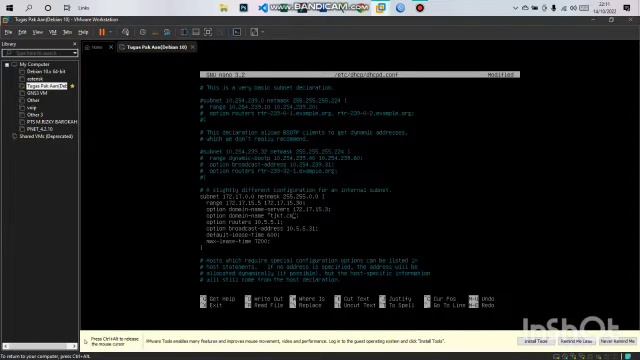Select the Other VM entry
The image size is (640, 360).
[33, 100]
